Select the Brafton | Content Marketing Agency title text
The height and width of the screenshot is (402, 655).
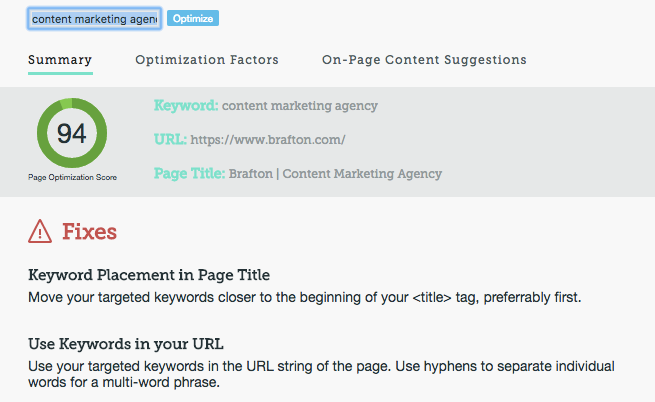tap(335, 174)
